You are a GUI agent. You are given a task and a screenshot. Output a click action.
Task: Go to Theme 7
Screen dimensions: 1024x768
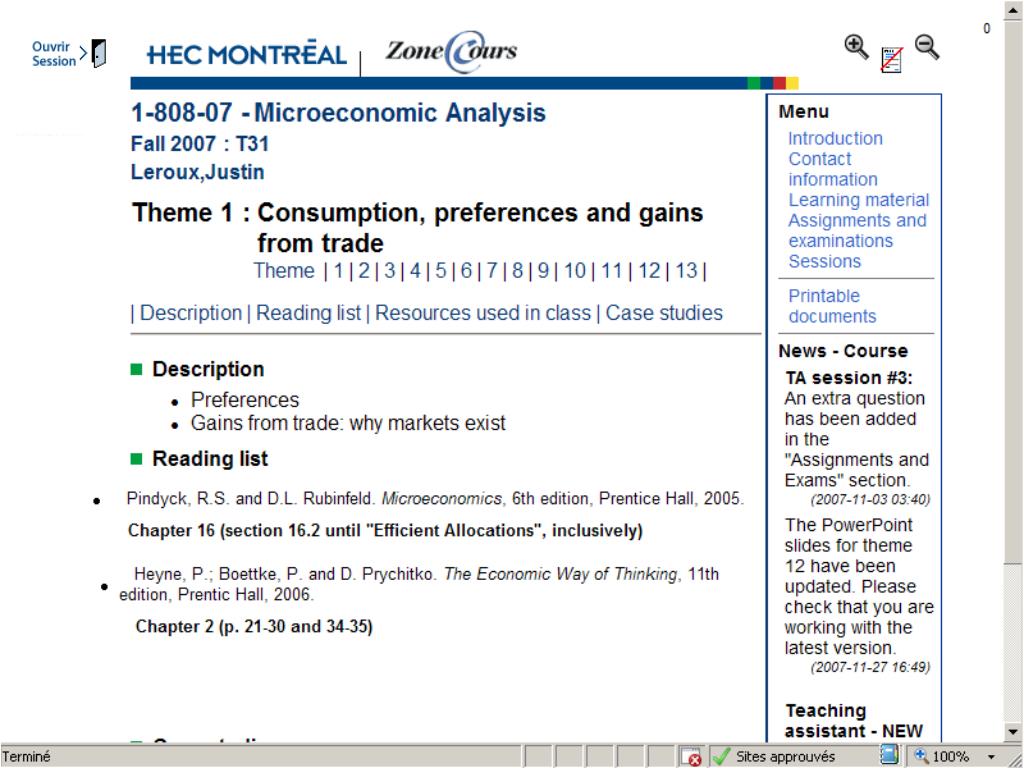click(492, 270)
